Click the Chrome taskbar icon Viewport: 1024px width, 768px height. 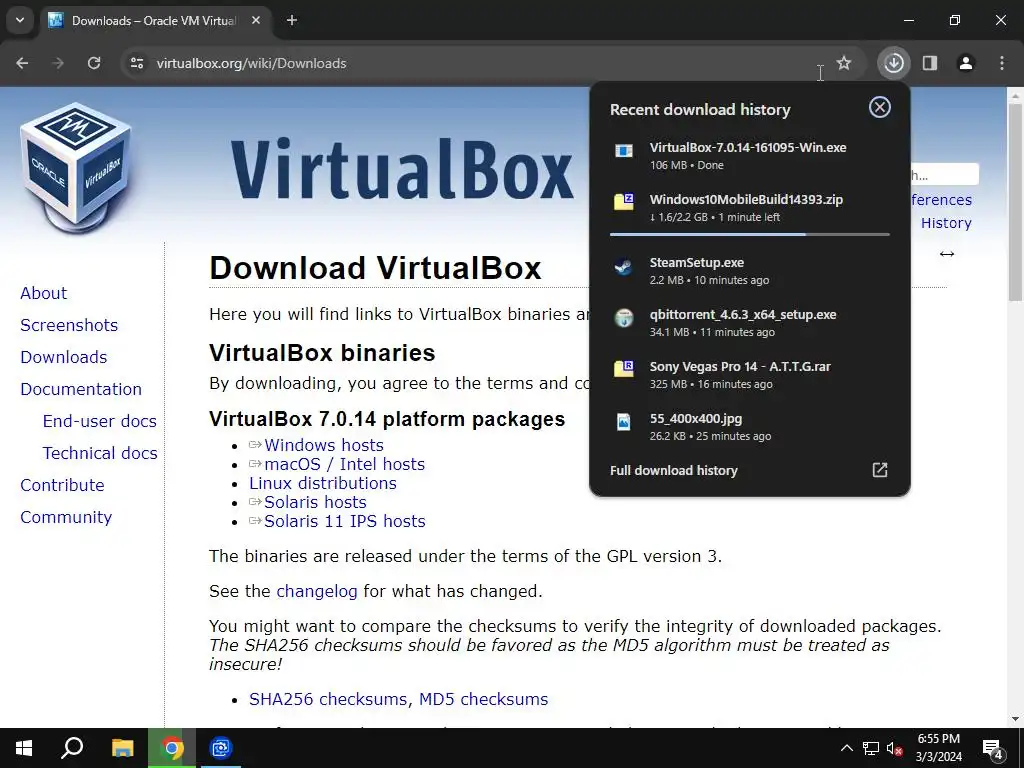pyautogui.click(x=172, y=748)
